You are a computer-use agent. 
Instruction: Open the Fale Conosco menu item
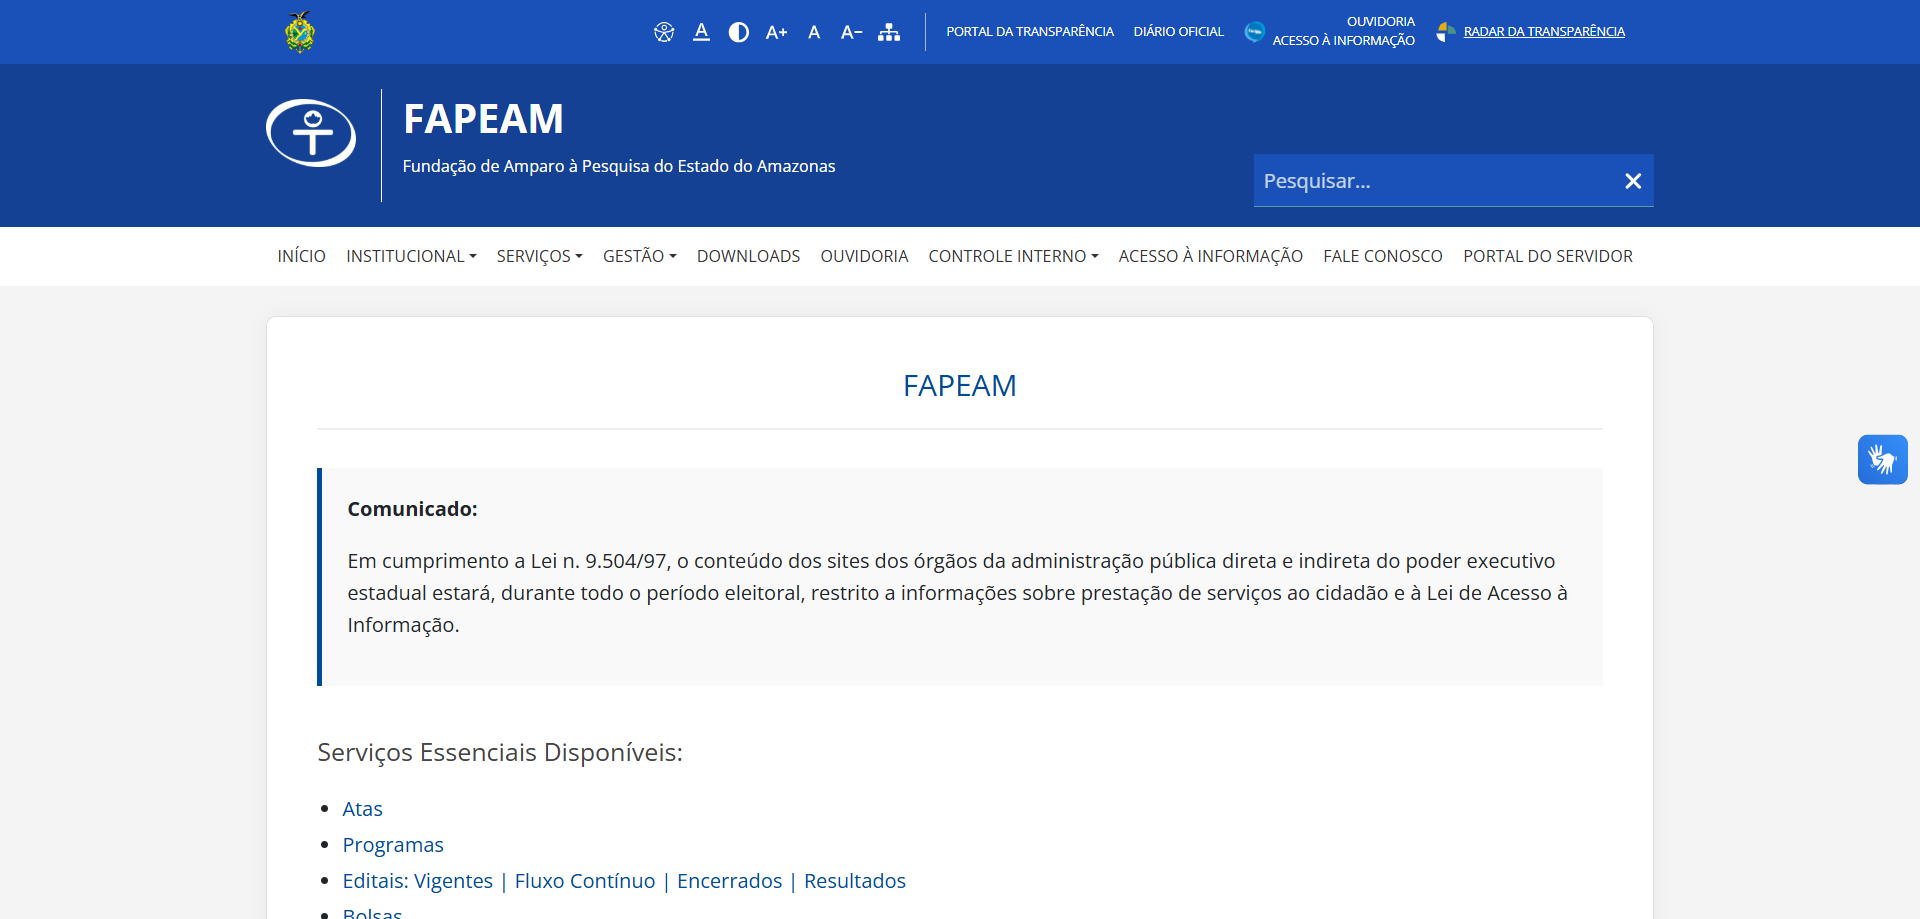pos(1383,256)
